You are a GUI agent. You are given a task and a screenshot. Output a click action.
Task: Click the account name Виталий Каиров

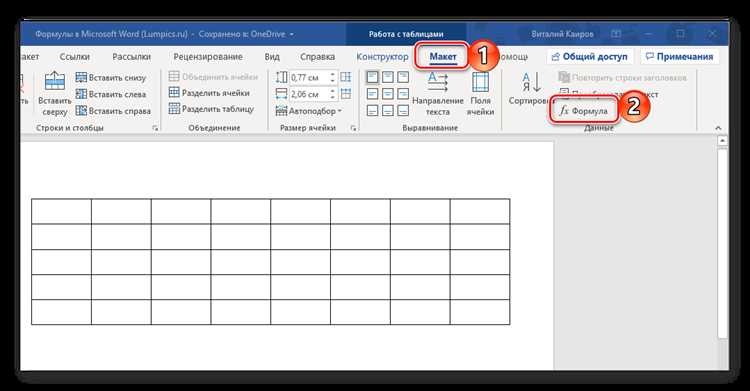pos(562,34)
